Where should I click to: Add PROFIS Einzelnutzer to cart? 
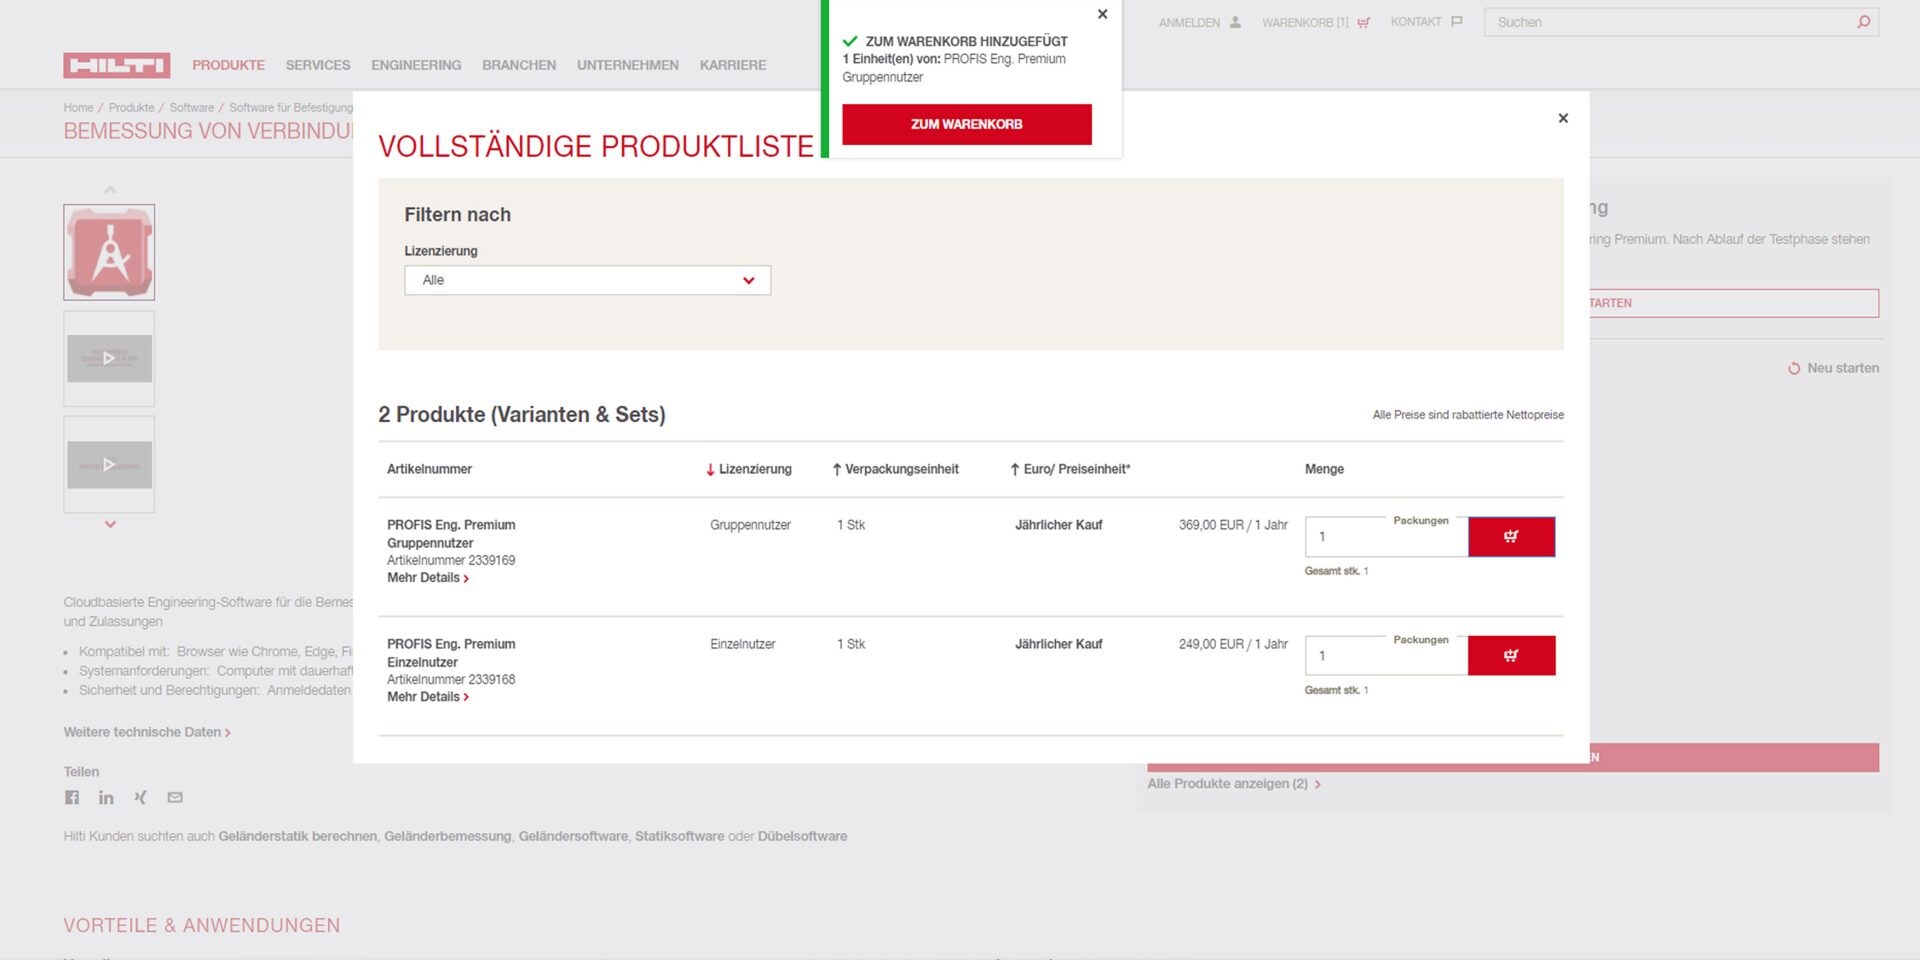click(1511, 656)
